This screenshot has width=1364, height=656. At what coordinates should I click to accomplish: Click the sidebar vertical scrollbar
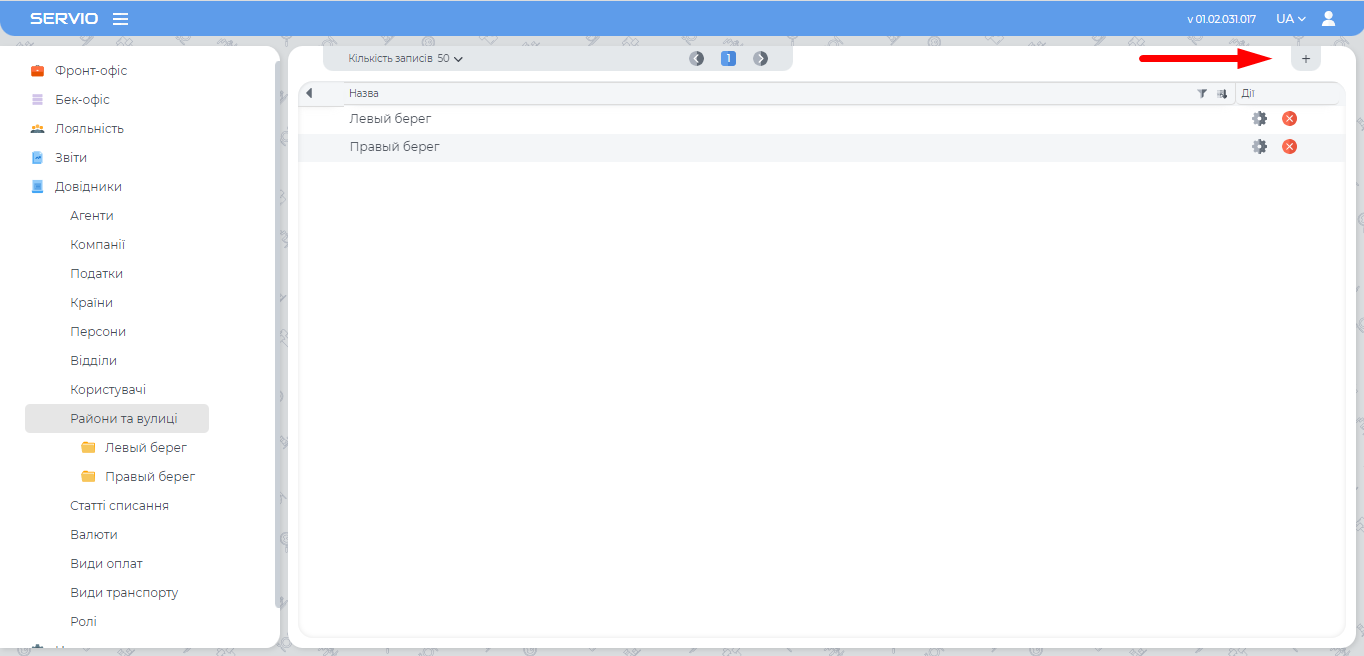click(x=277, y=330)
